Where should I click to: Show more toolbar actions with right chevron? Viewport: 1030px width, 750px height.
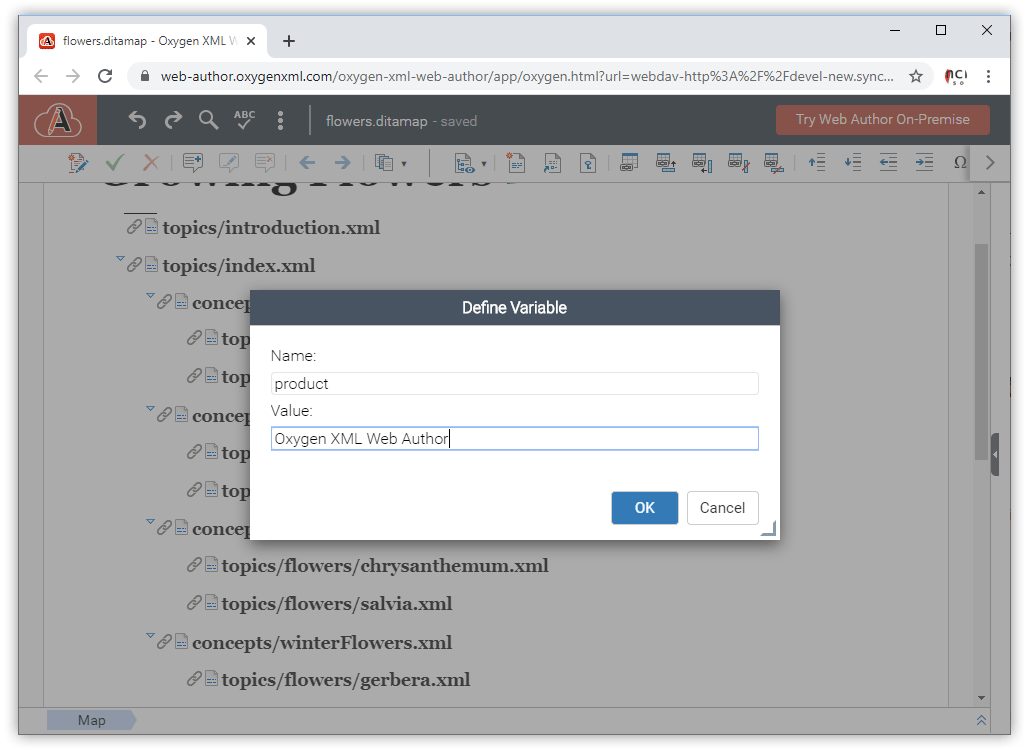click(991, 162)
